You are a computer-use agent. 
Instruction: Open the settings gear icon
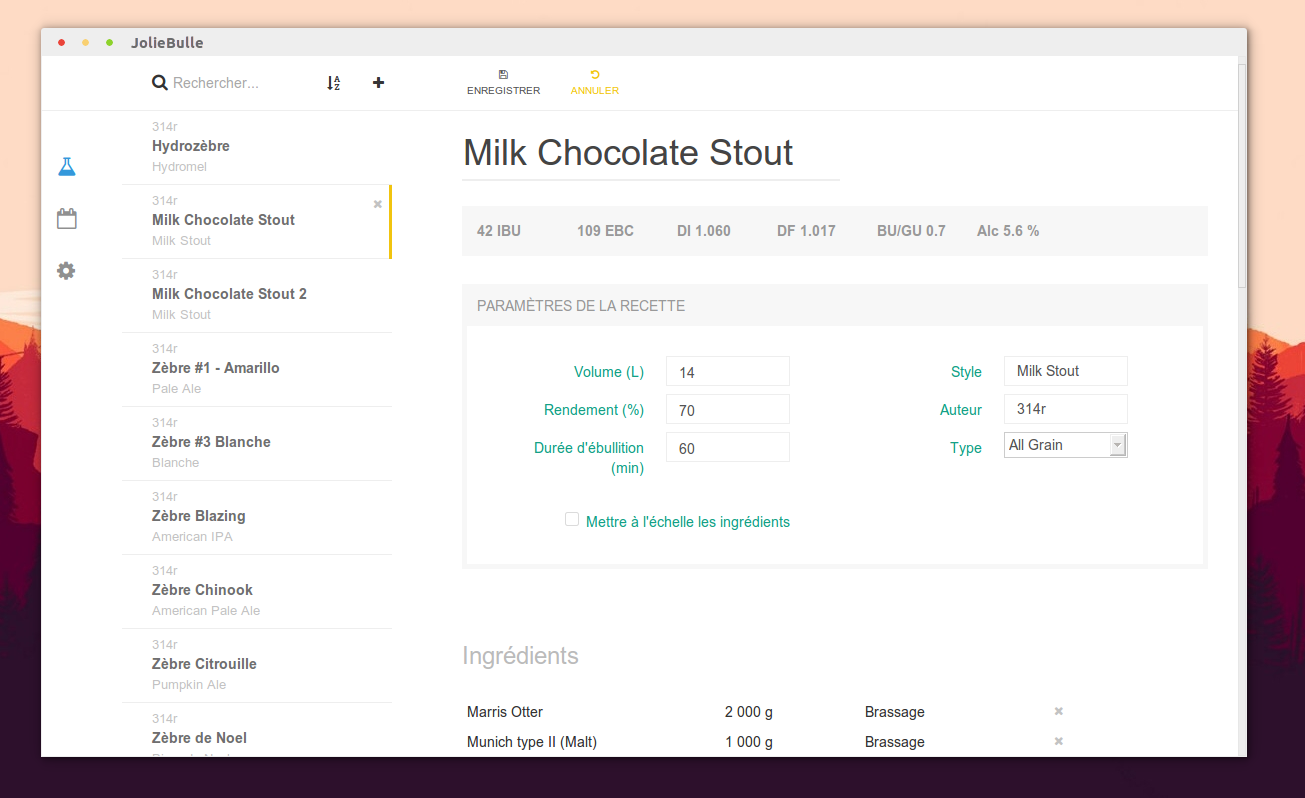(x=66, y=271)
